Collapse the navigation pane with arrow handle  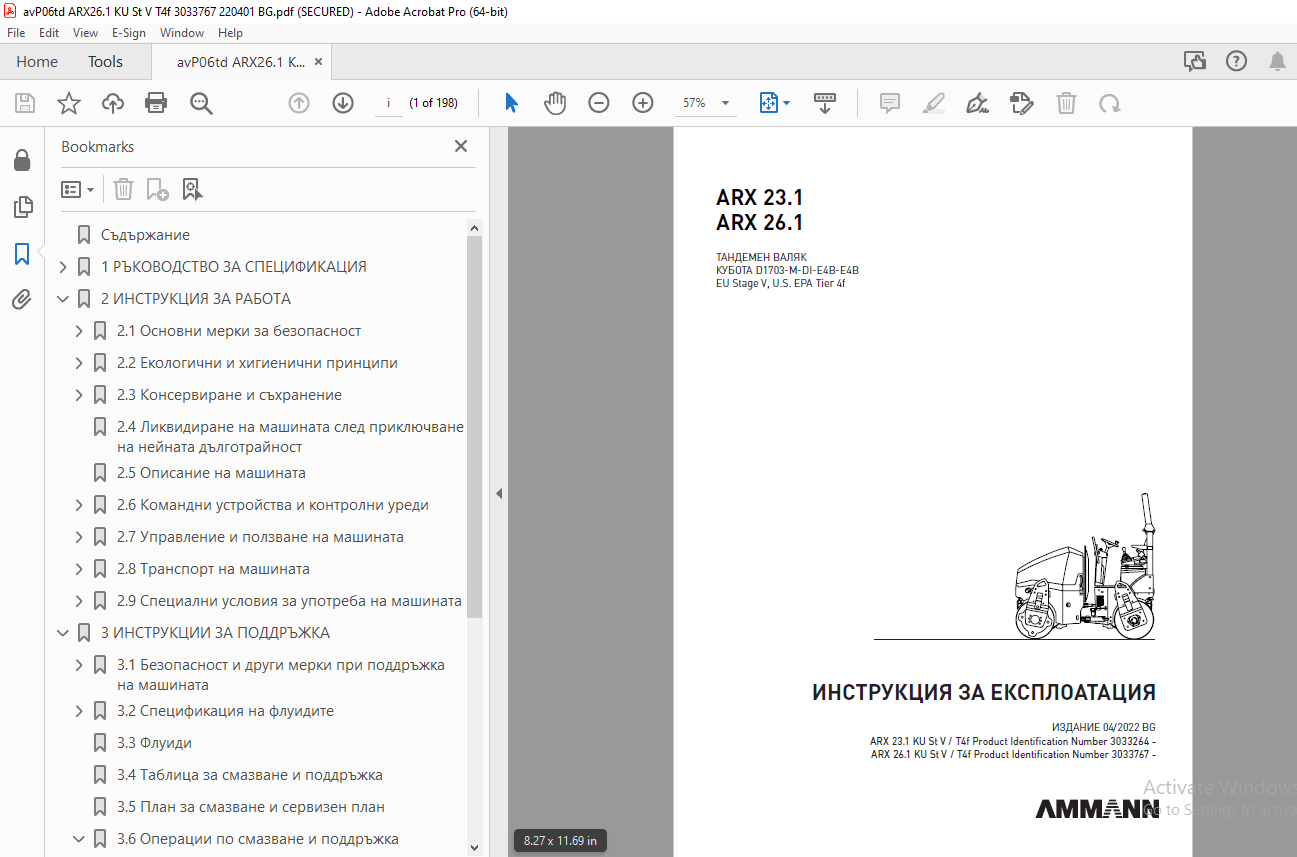[498, 493]
